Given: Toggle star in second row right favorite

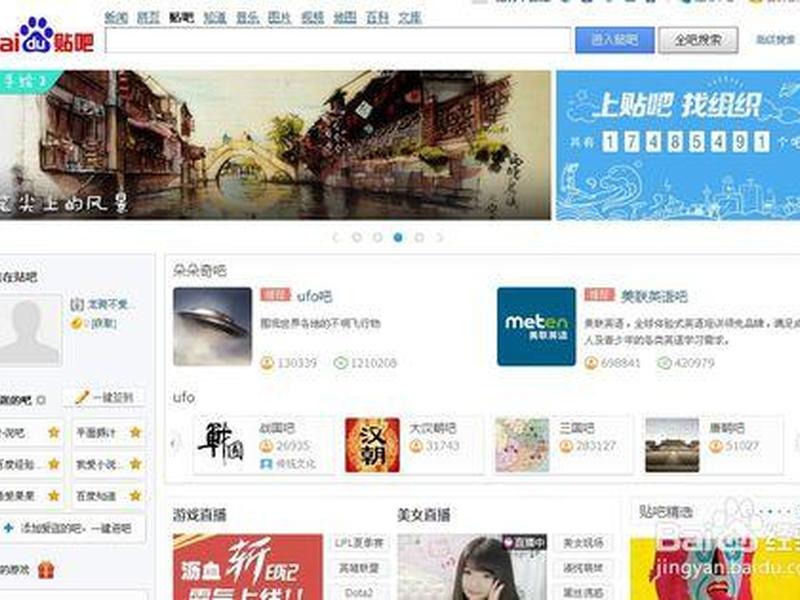Looking at the screenshot, I should pos(135,464).
